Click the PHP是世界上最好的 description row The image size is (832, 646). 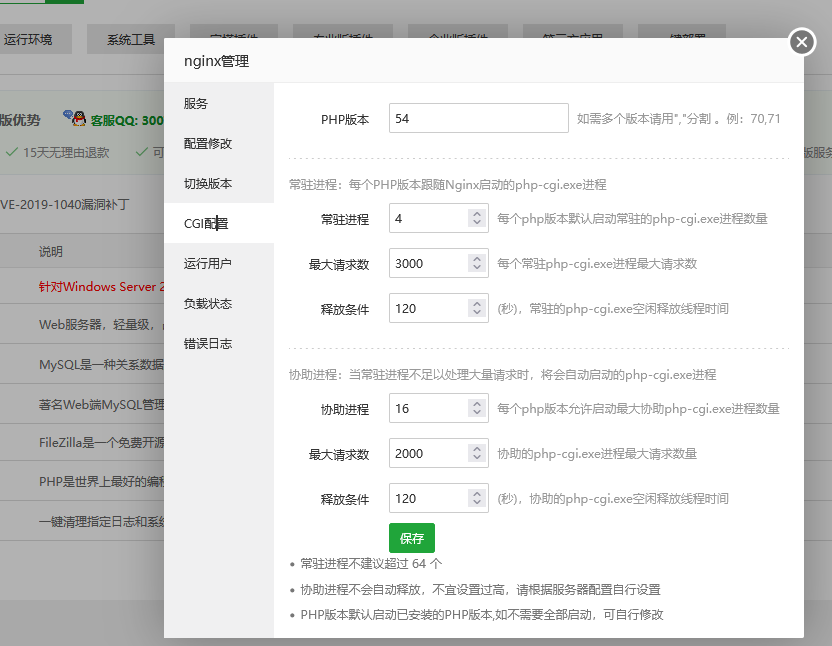click(x=101, y=481)
